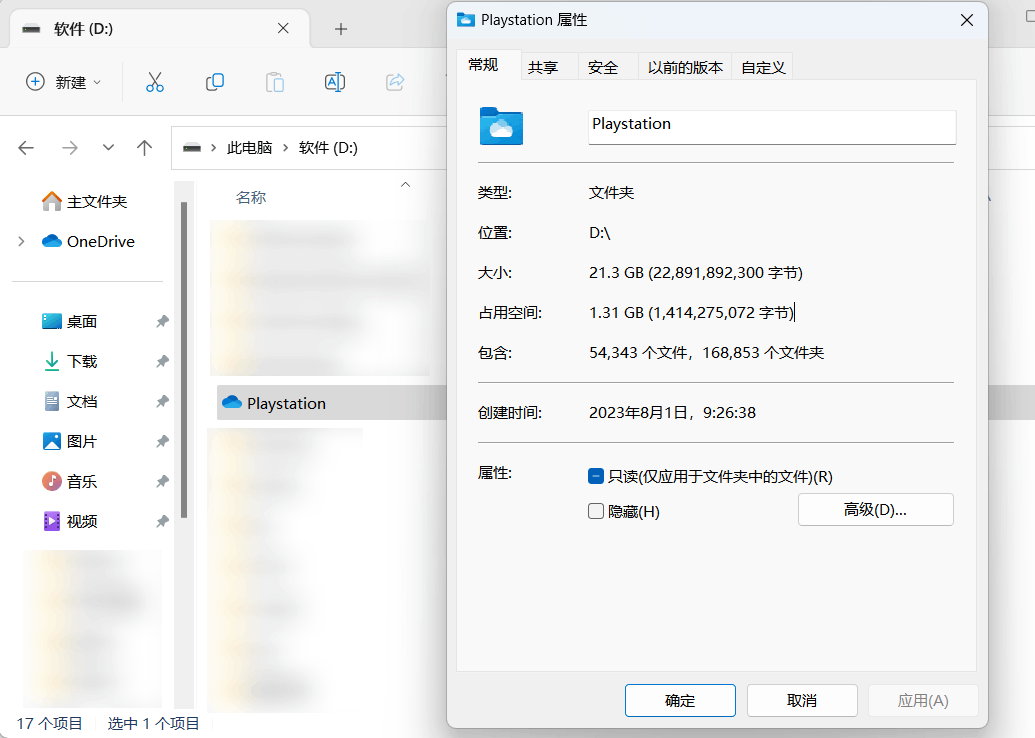Click the drive icon in the address bar
Image resolution: width=1035 pixels, height=738 pixels.
point(192,148)
